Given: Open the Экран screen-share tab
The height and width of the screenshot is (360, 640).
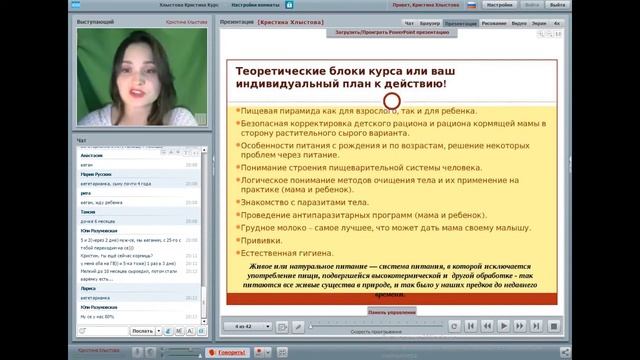Looking at the screenshot, I should coord(539,23).
